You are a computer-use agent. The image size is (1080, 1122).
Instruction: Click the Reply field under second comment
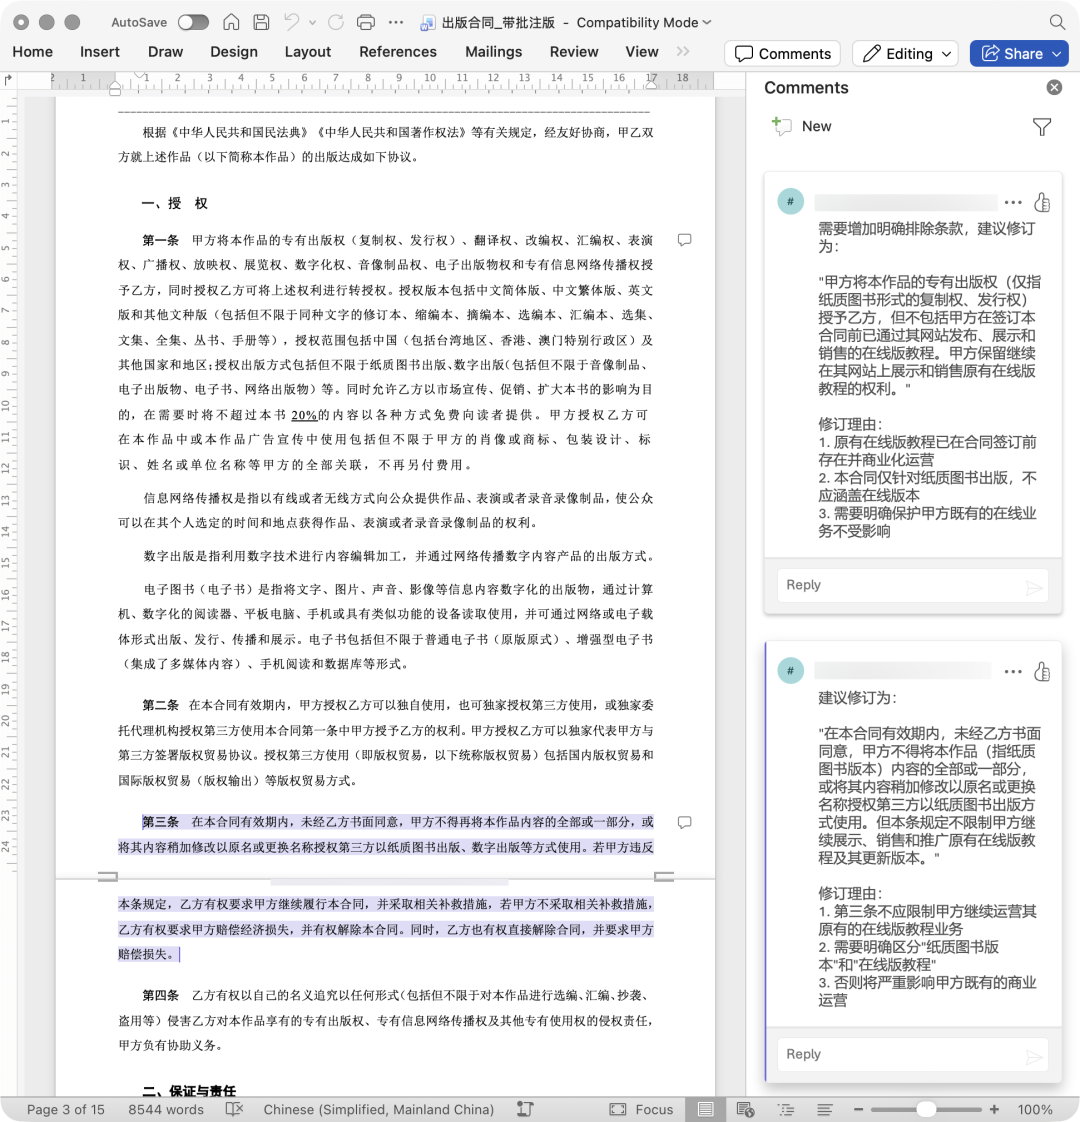point(913,1055)
